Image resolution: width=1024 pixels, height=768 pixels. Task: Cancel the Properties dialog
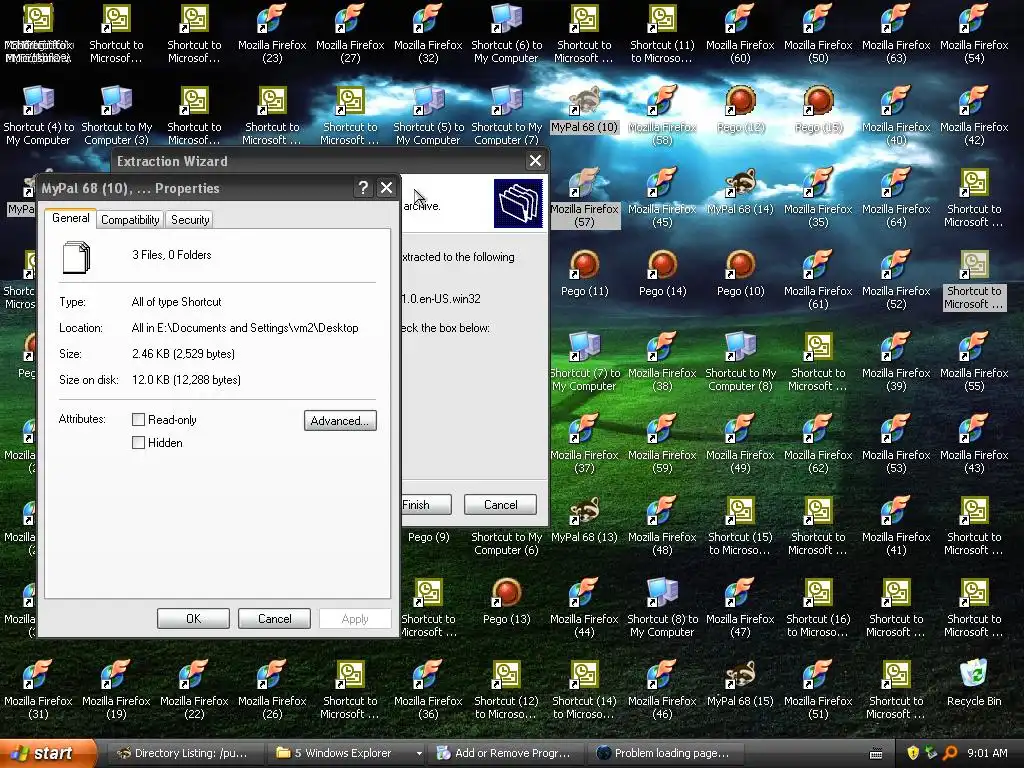[274, 618]
